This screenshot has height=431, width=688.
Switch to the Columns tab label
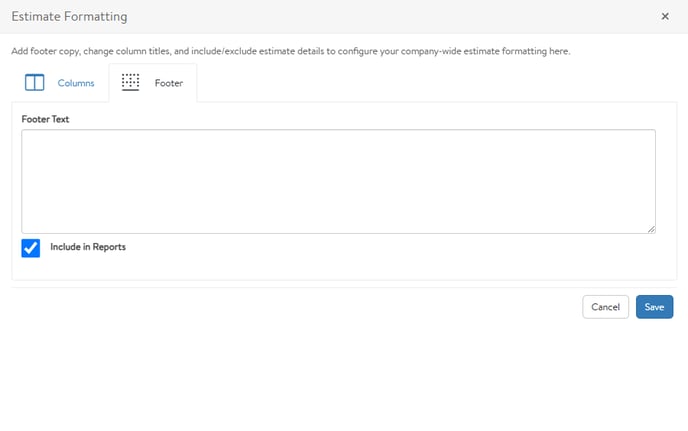[76, 83]
